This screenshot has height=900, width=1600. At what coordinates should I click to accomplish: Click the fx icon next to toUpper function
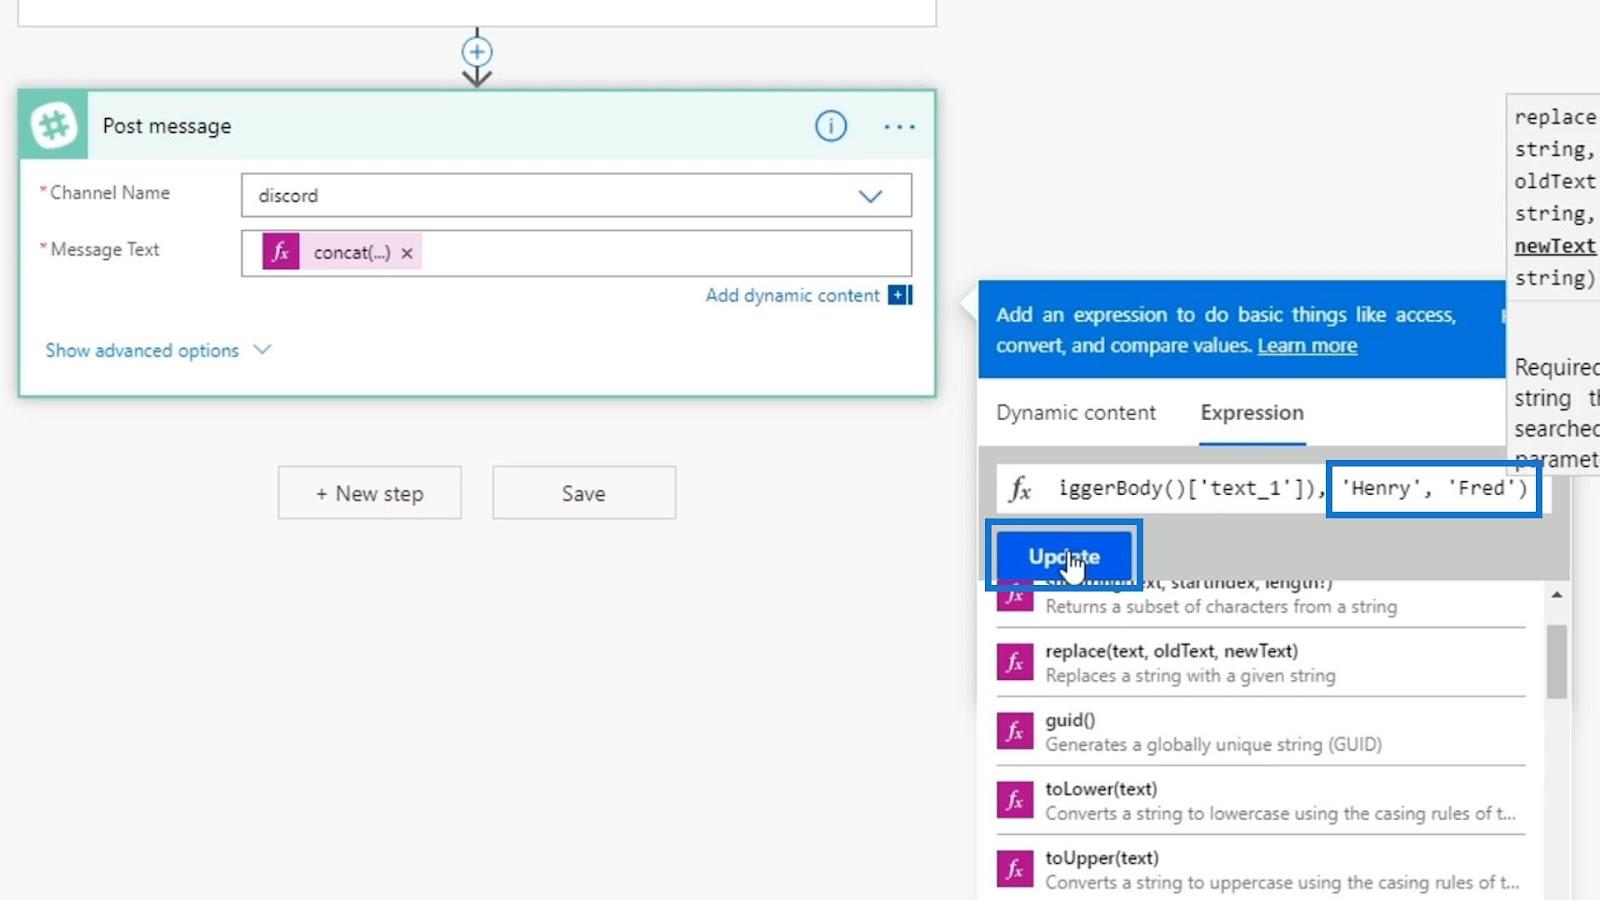1014,869
